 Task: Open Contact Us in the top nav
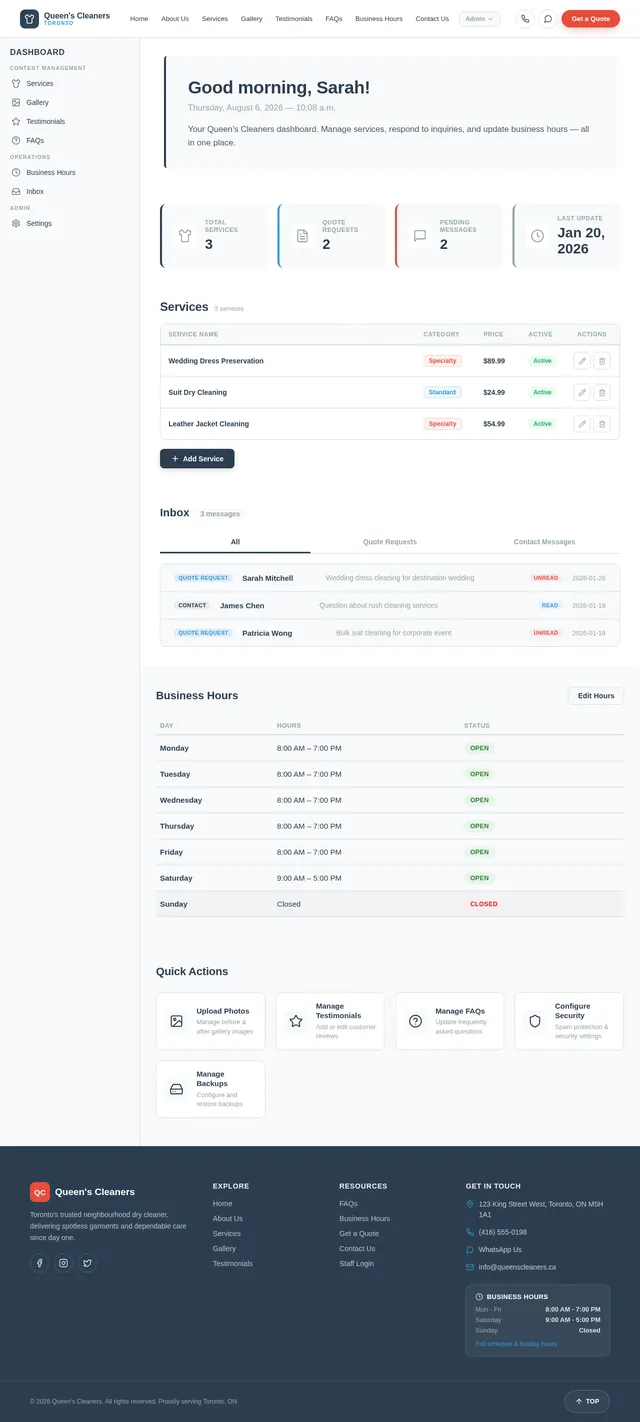click(x=432, y=19)
